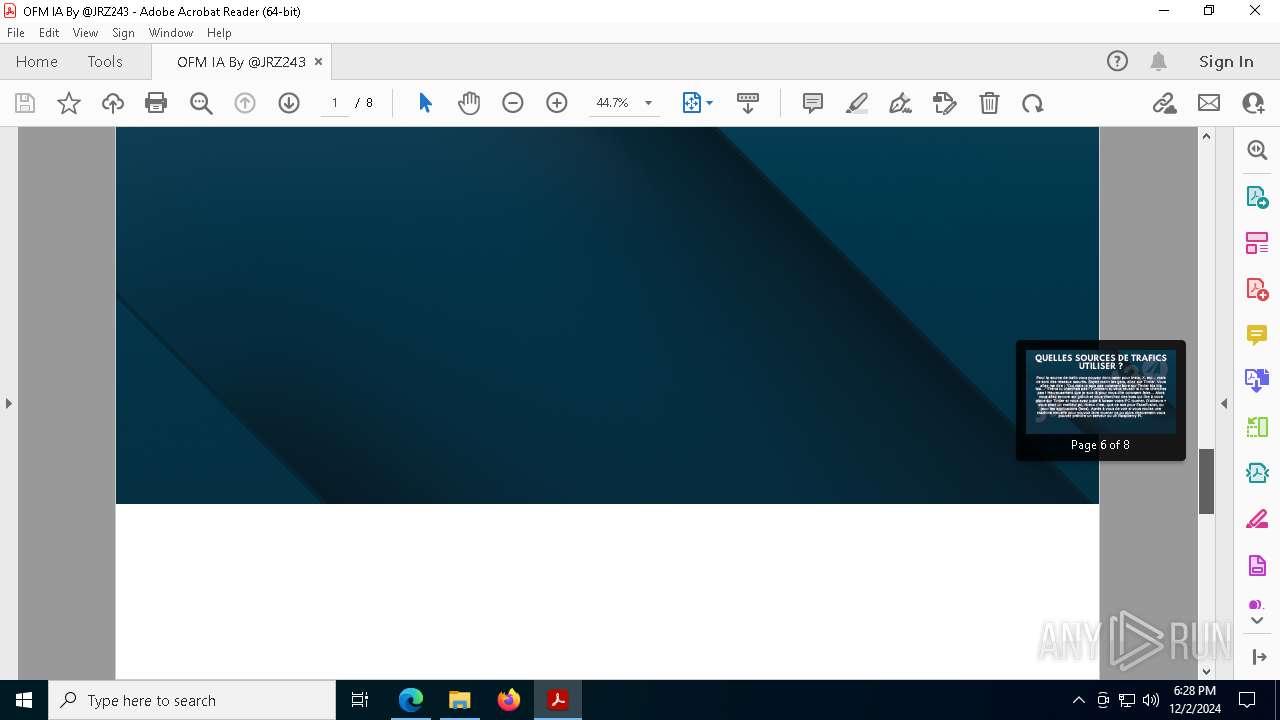The height and width of the screenshot is (720, 1280).
Task: Bookmark file with star icon
Action: (69, 103)
